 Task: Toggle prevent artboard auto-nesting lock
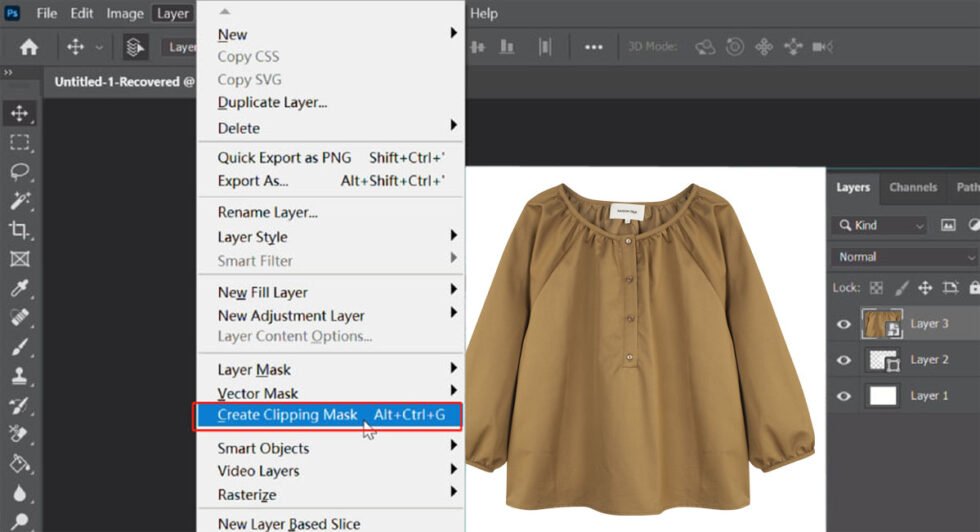(950, 288)
